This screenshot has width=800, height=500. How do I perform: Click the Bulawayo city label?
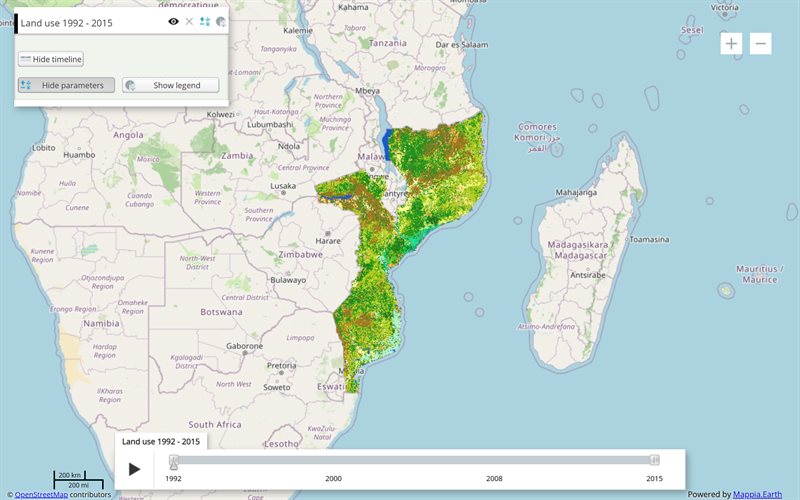point(288,280)
